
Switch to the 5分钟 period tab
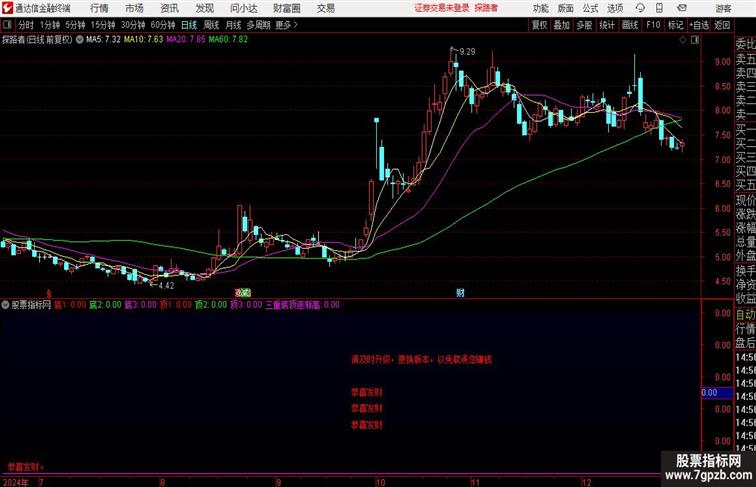tap(75, 25)
